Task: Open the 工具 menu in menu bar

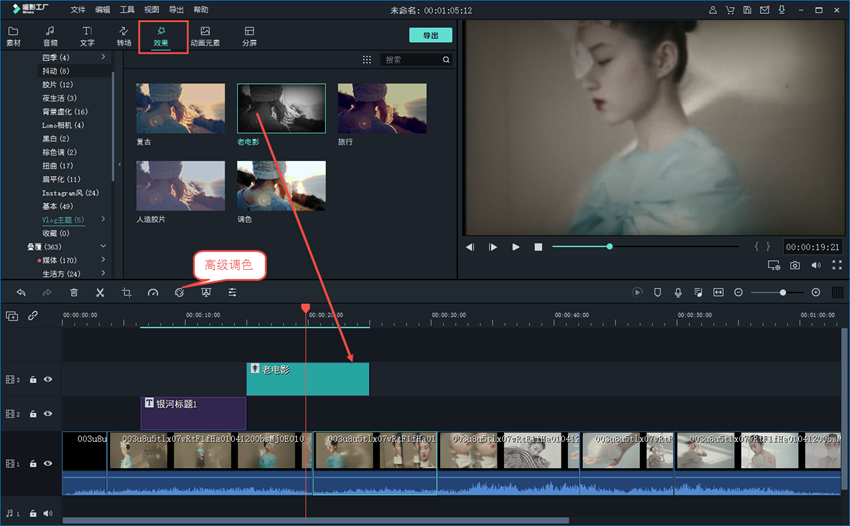Action: [x=127, y=10]
